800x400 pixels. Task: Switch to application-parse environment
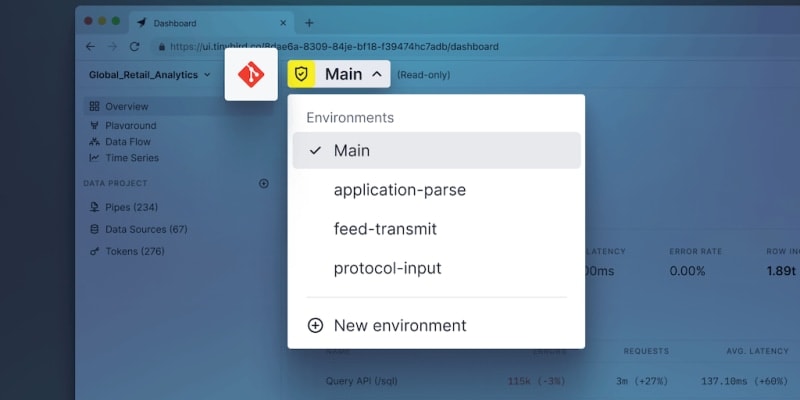coord(437,190)
